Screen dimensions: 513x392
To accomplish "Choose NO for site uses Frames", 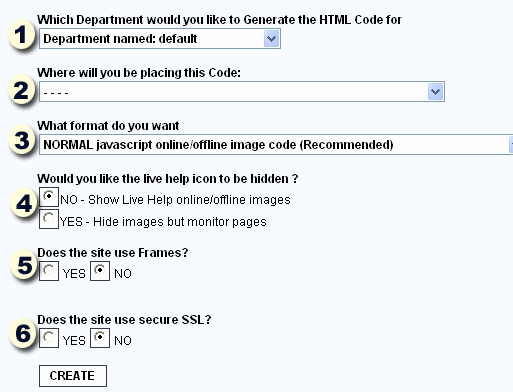I will 100,271.
